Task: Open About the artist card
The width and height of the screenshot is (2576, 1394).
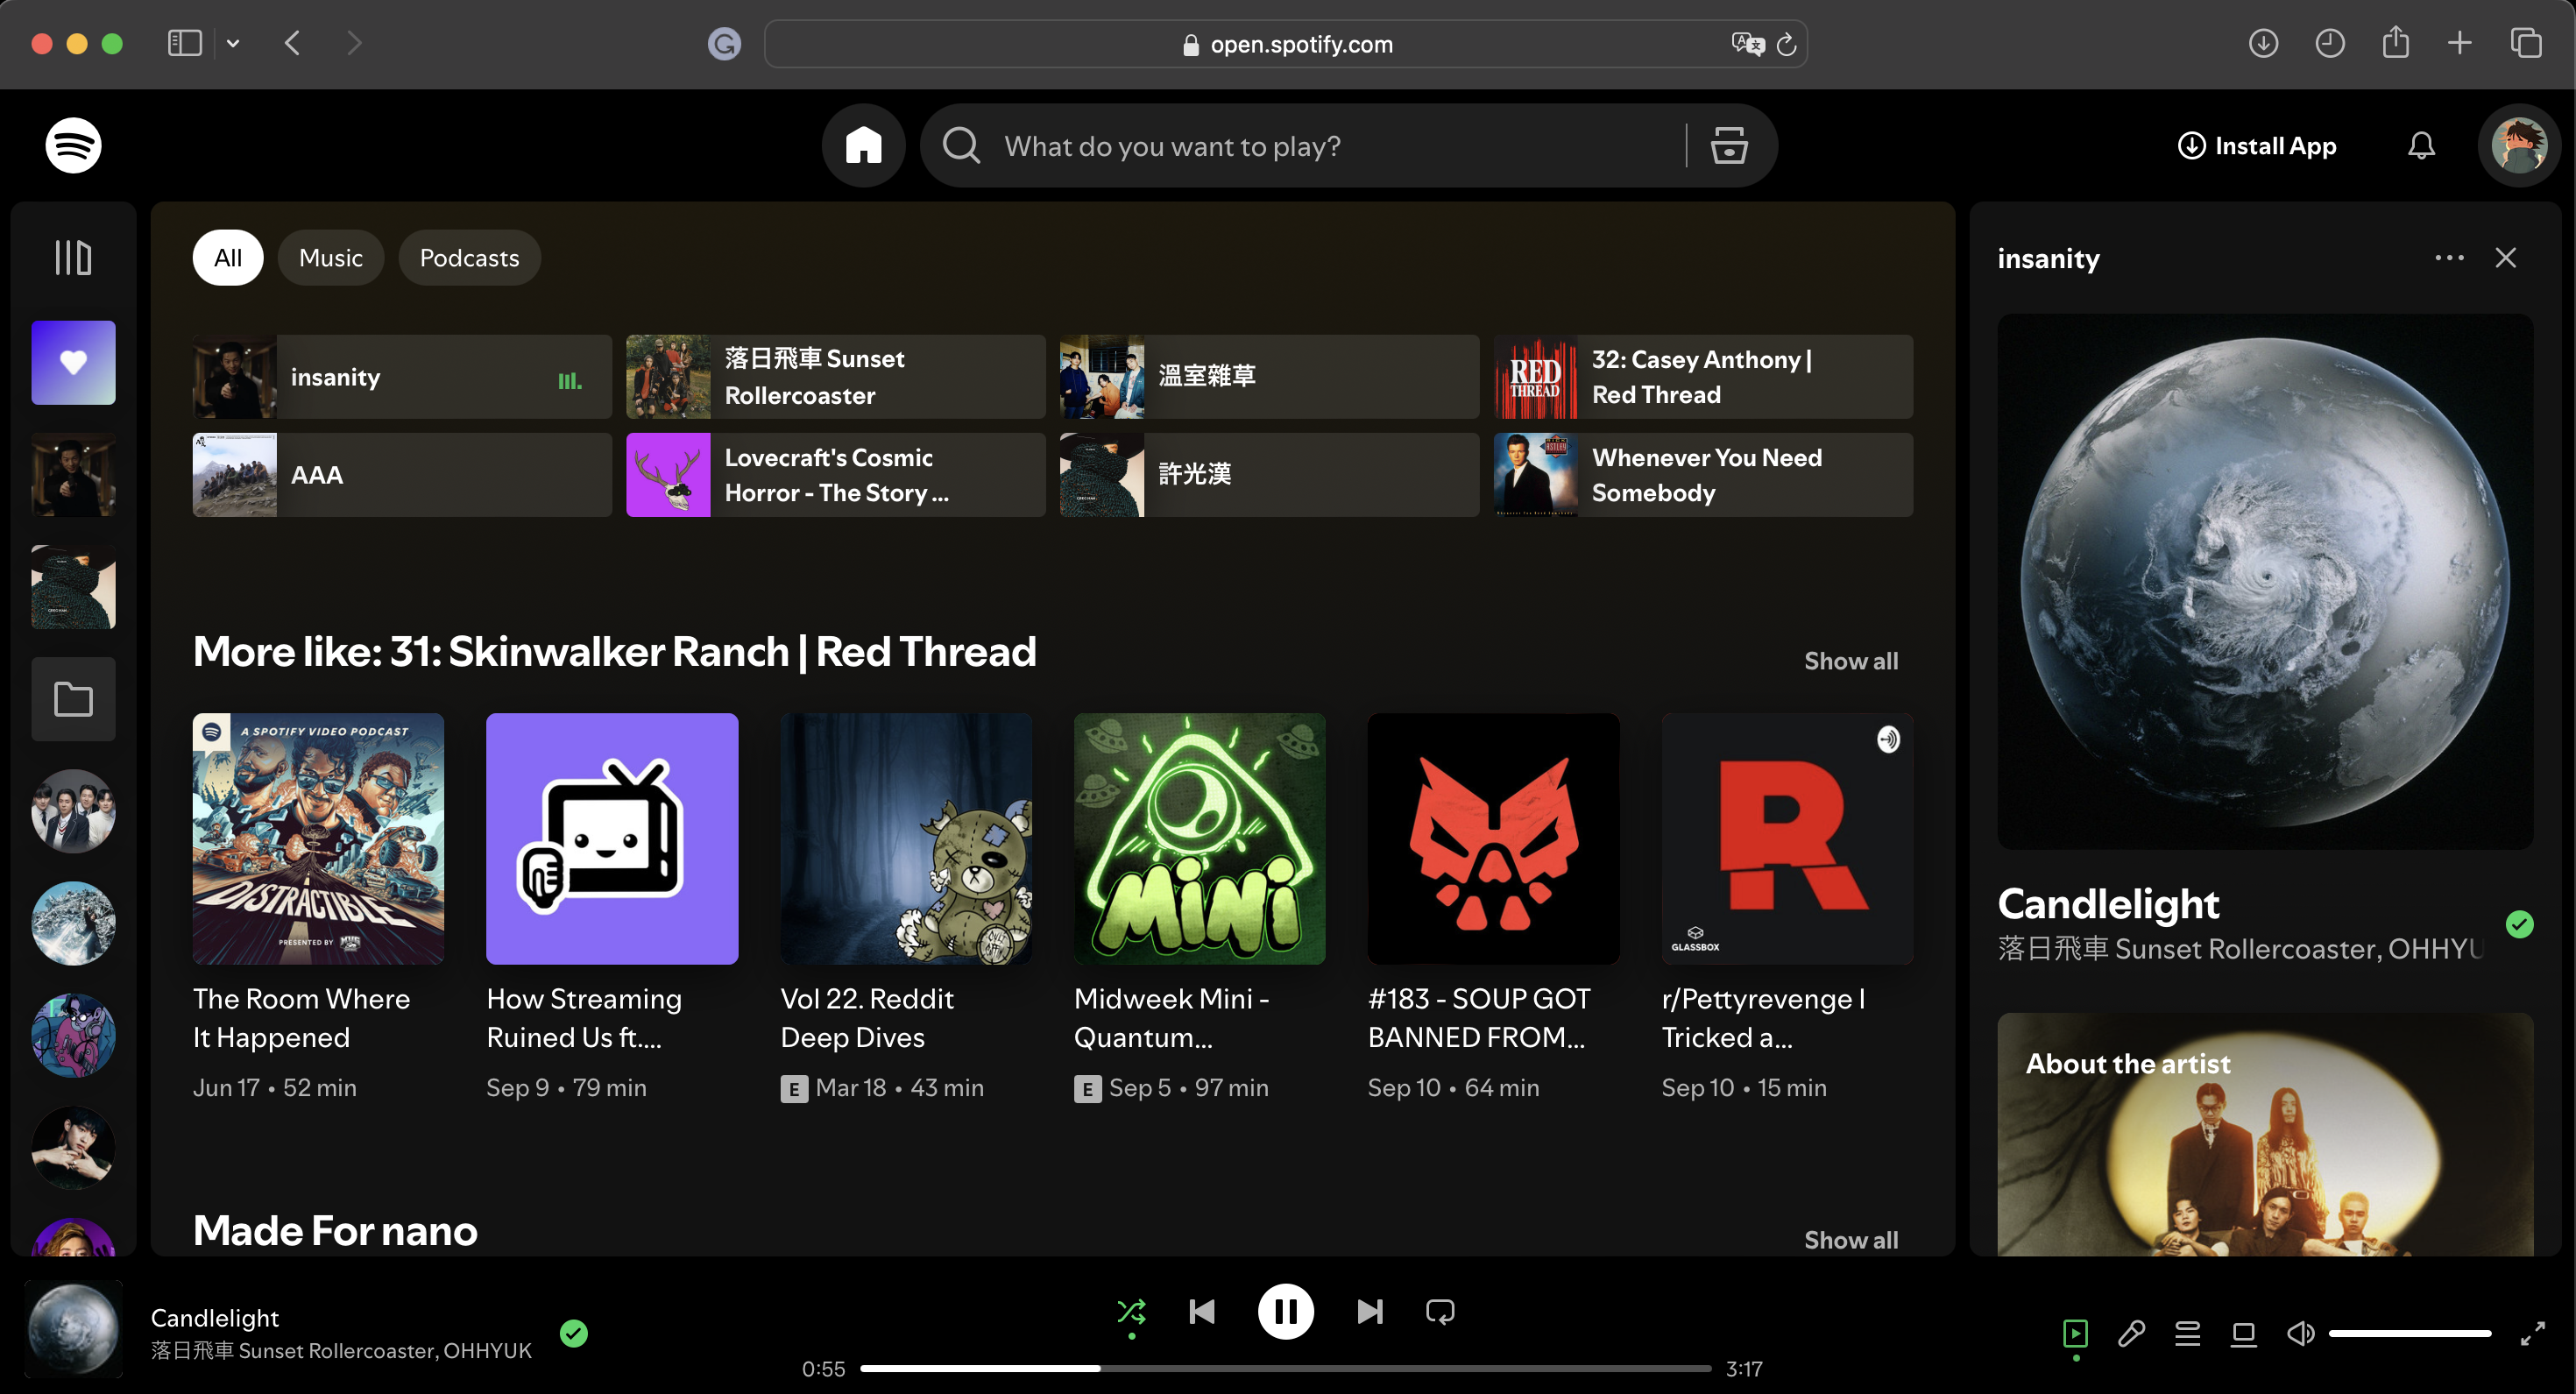Action: point(2264,1134)
